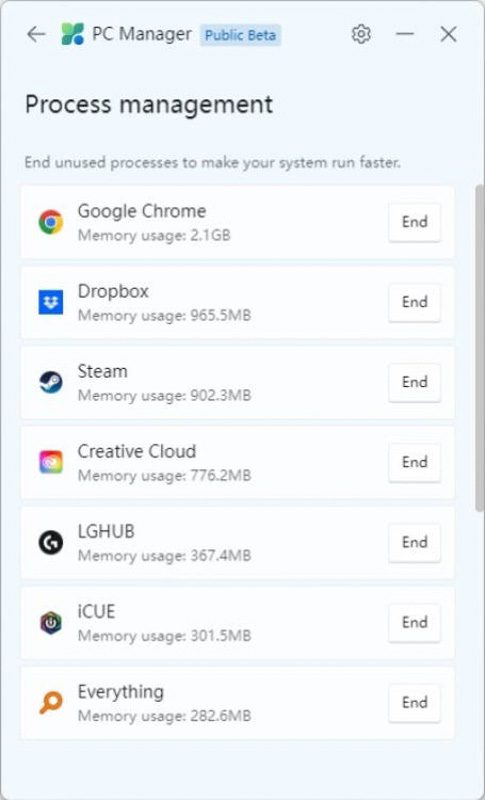The image size is (485, 800).
Task: Select the iCUE icon
Action: 51,623
